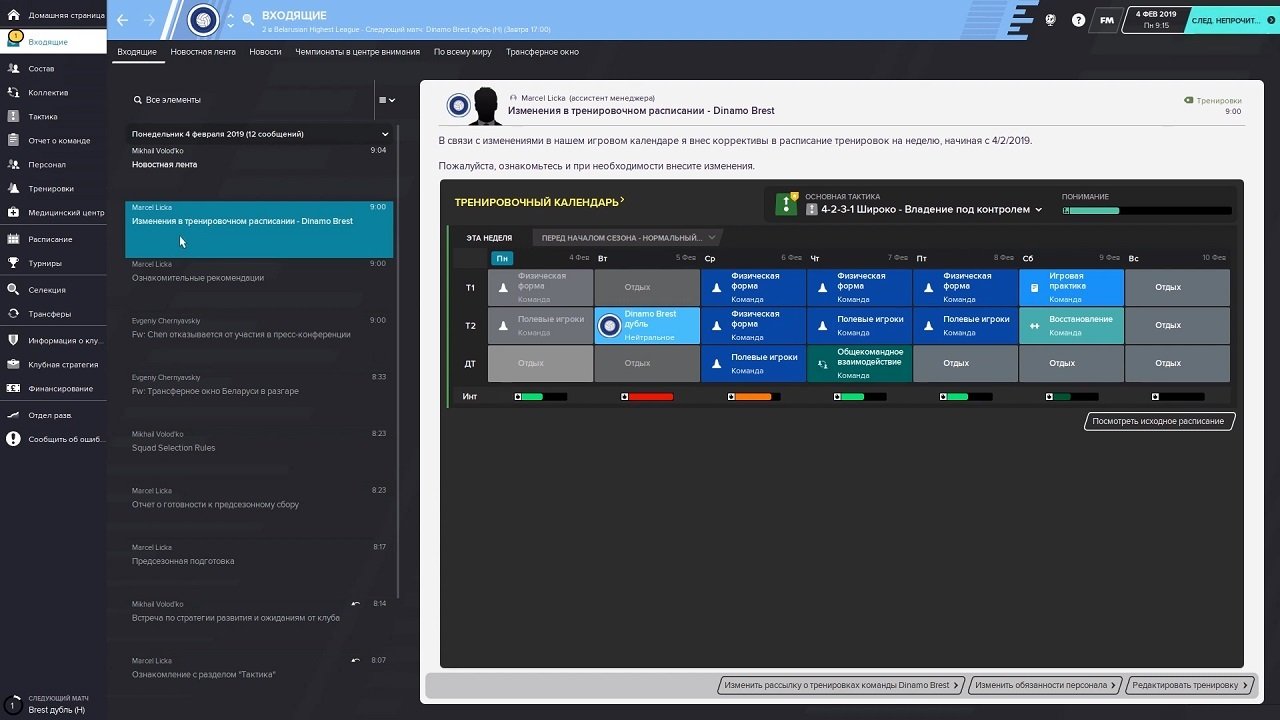Click Редактировать тренировку button

[1188, 685]
